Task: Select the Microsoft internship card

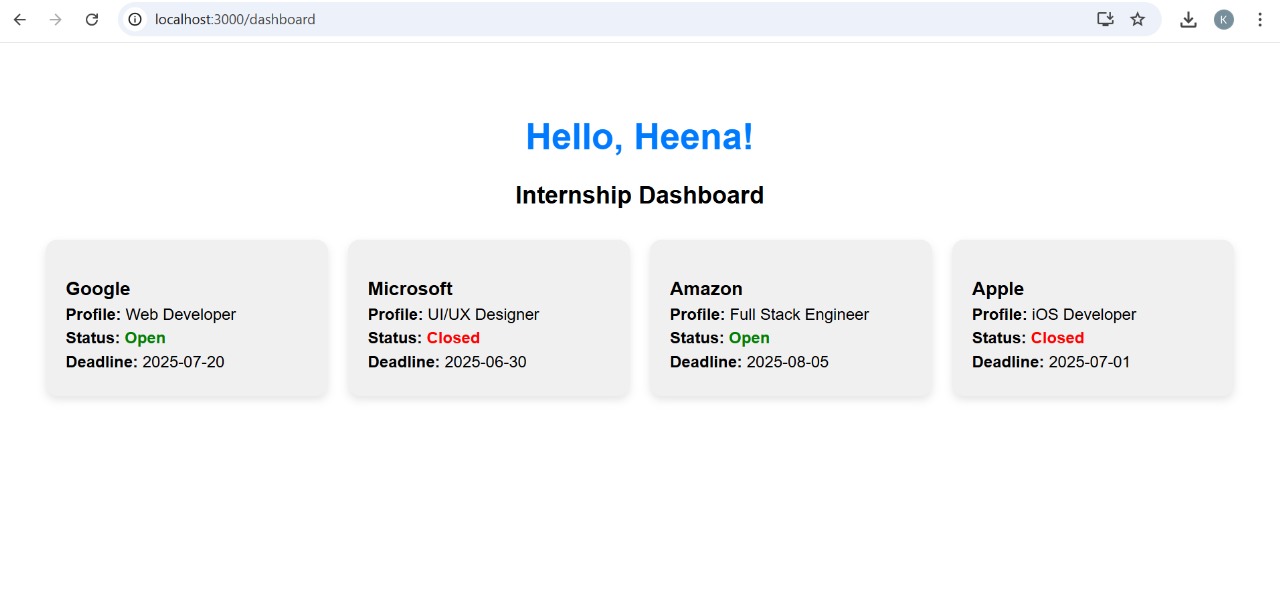Action: click(489, 318)
